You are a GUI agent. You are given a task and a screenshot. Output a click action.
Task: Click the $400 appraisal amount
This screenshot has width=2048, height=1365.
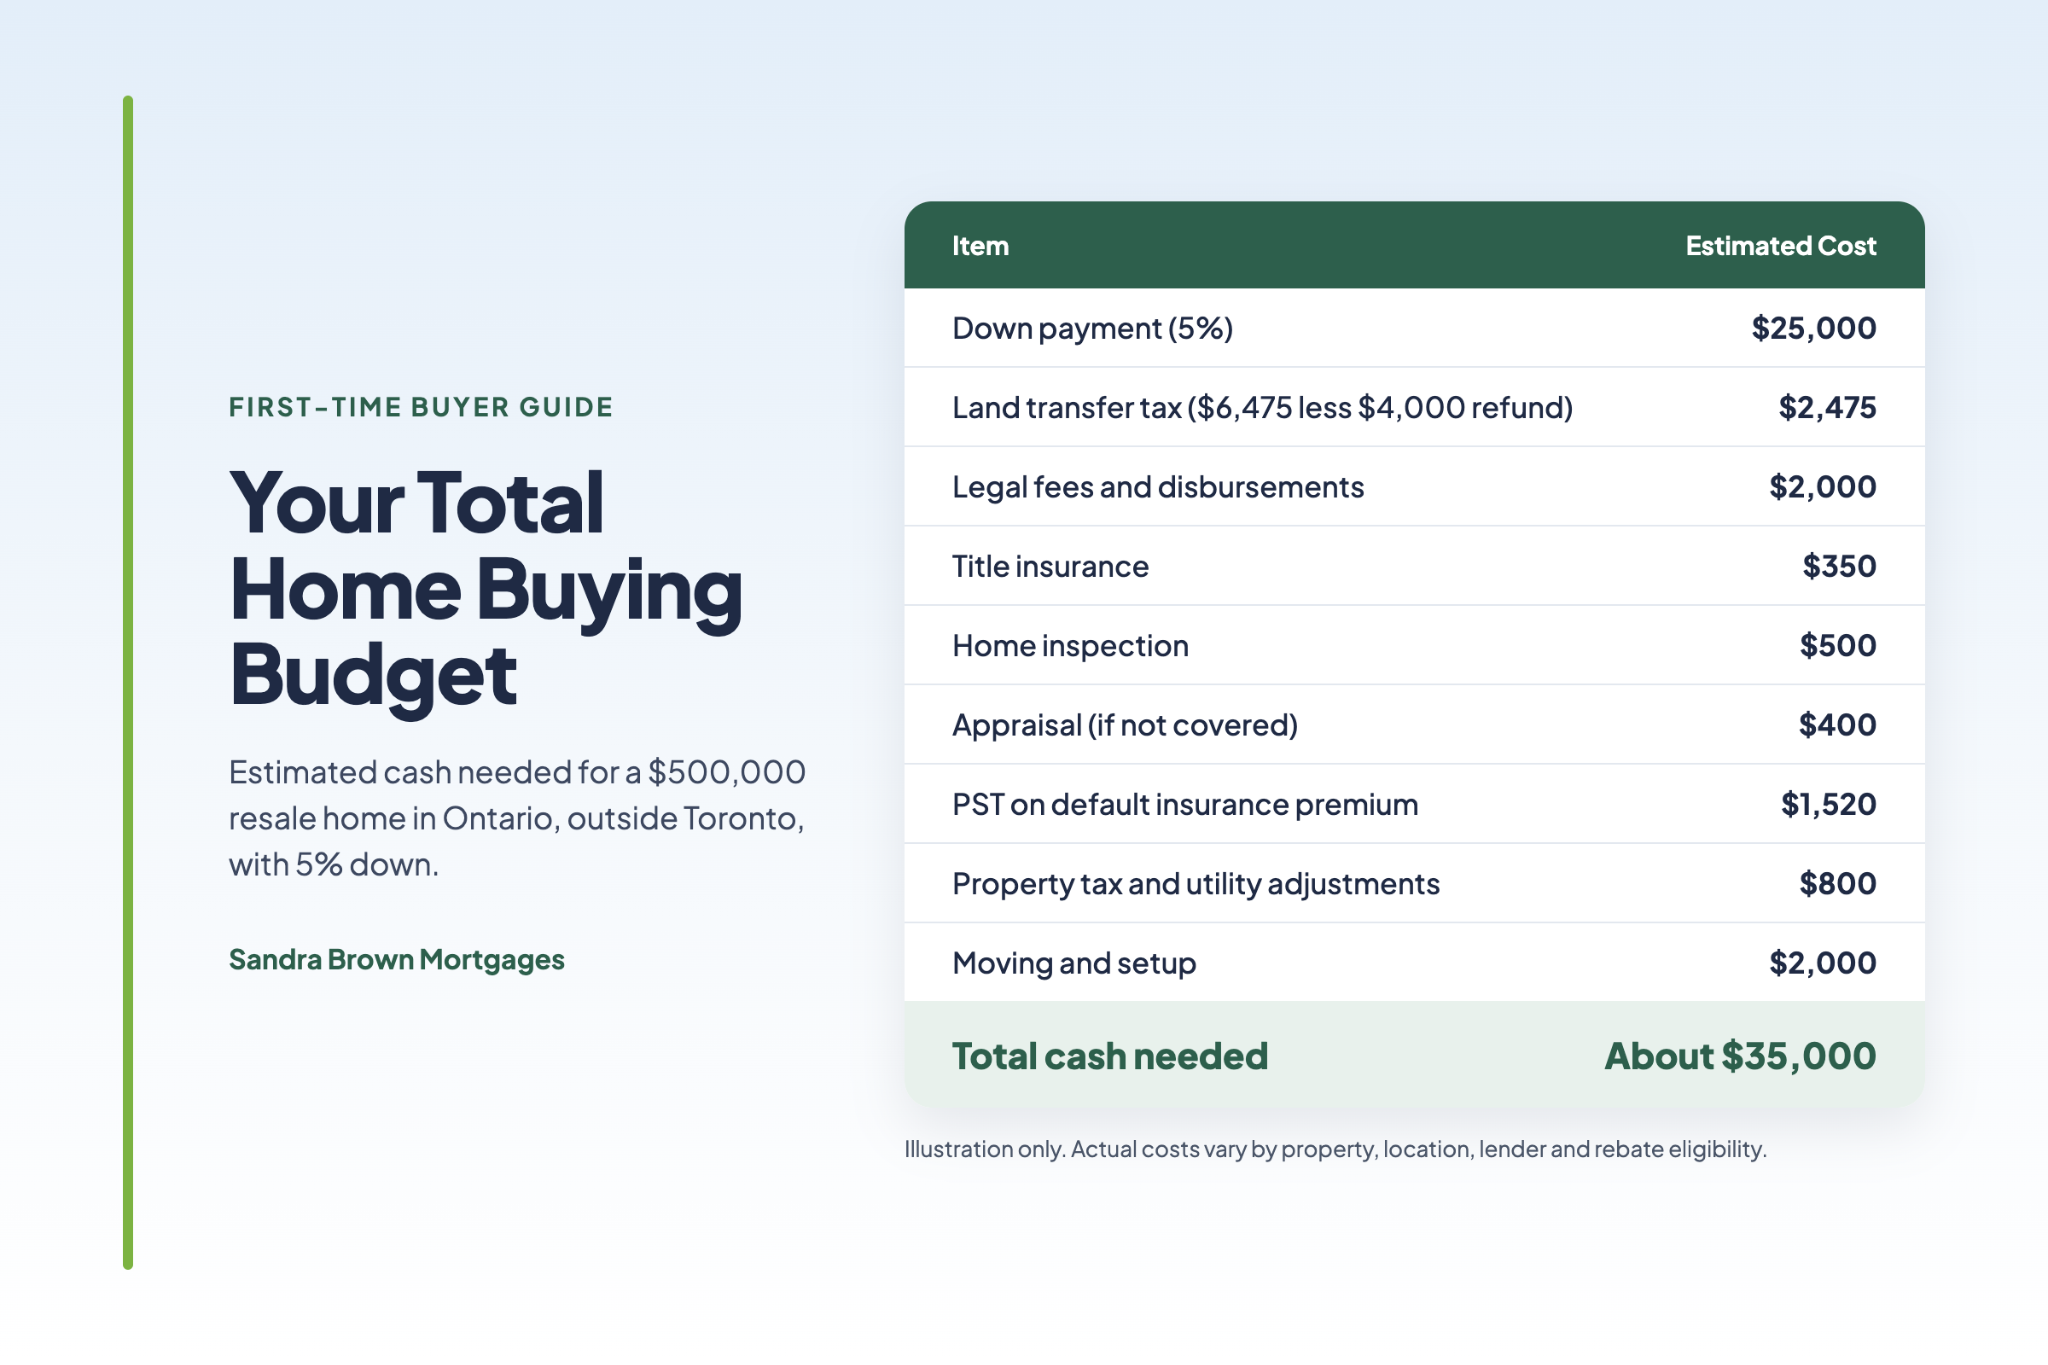[x=1837, y=725]
